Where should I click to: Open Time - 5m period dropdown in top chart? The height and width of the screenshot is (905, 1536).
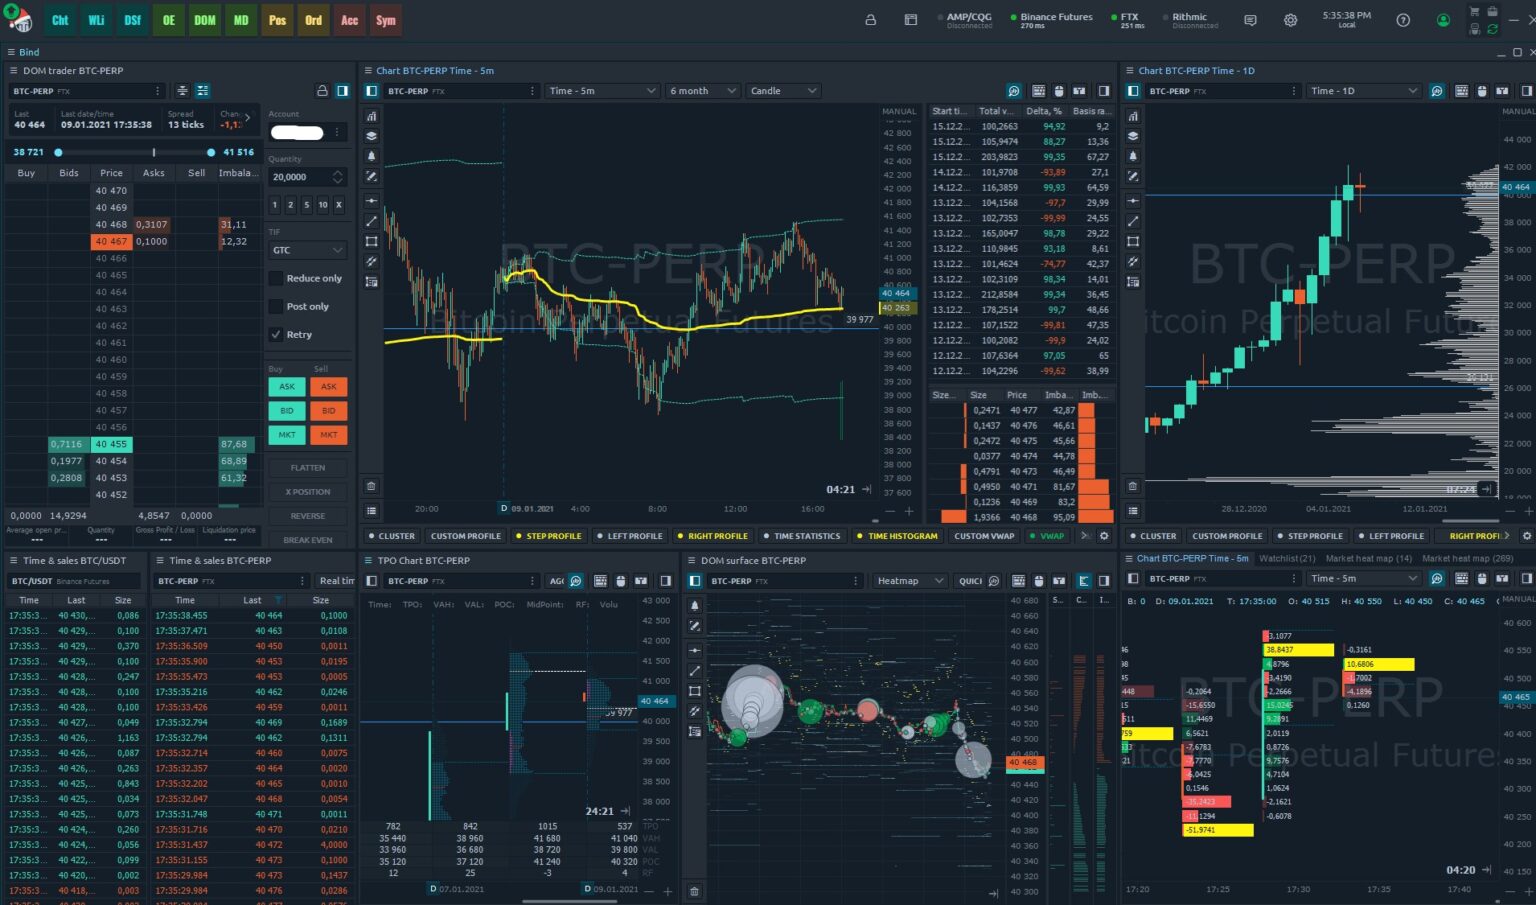(x=603, y=91)
